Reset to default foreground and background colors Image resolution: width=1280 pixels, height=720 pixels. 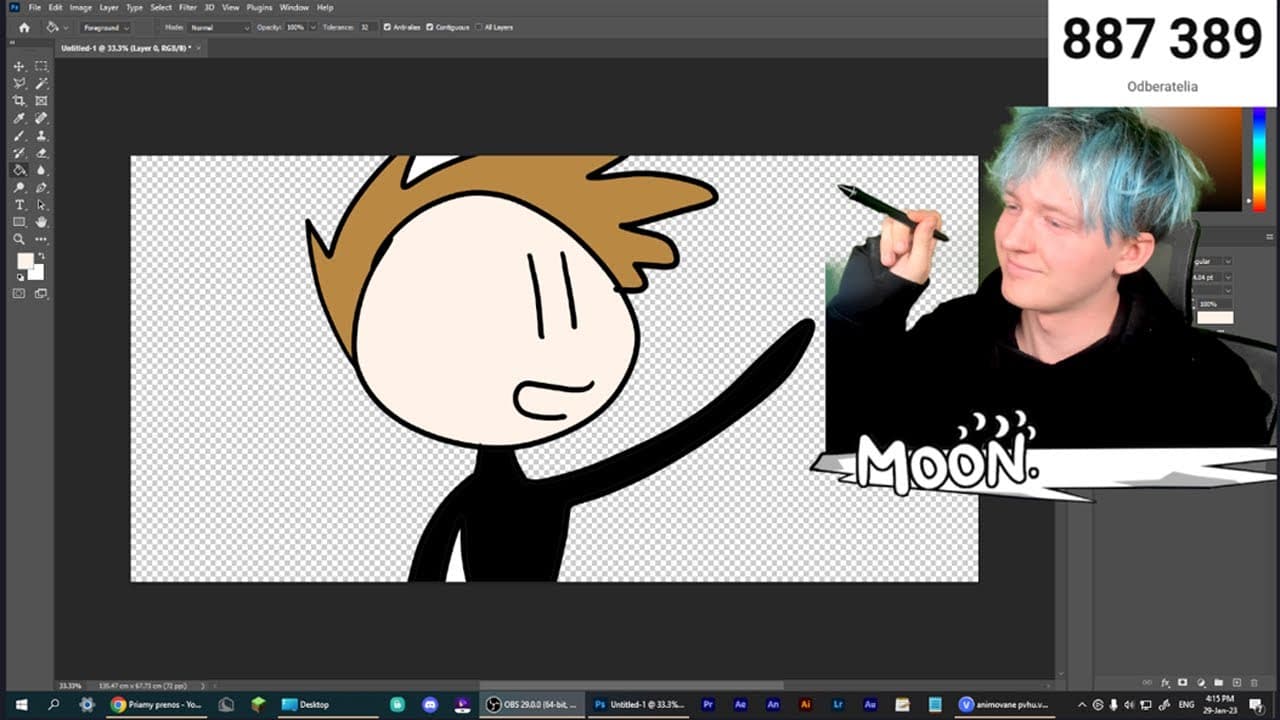19,277
